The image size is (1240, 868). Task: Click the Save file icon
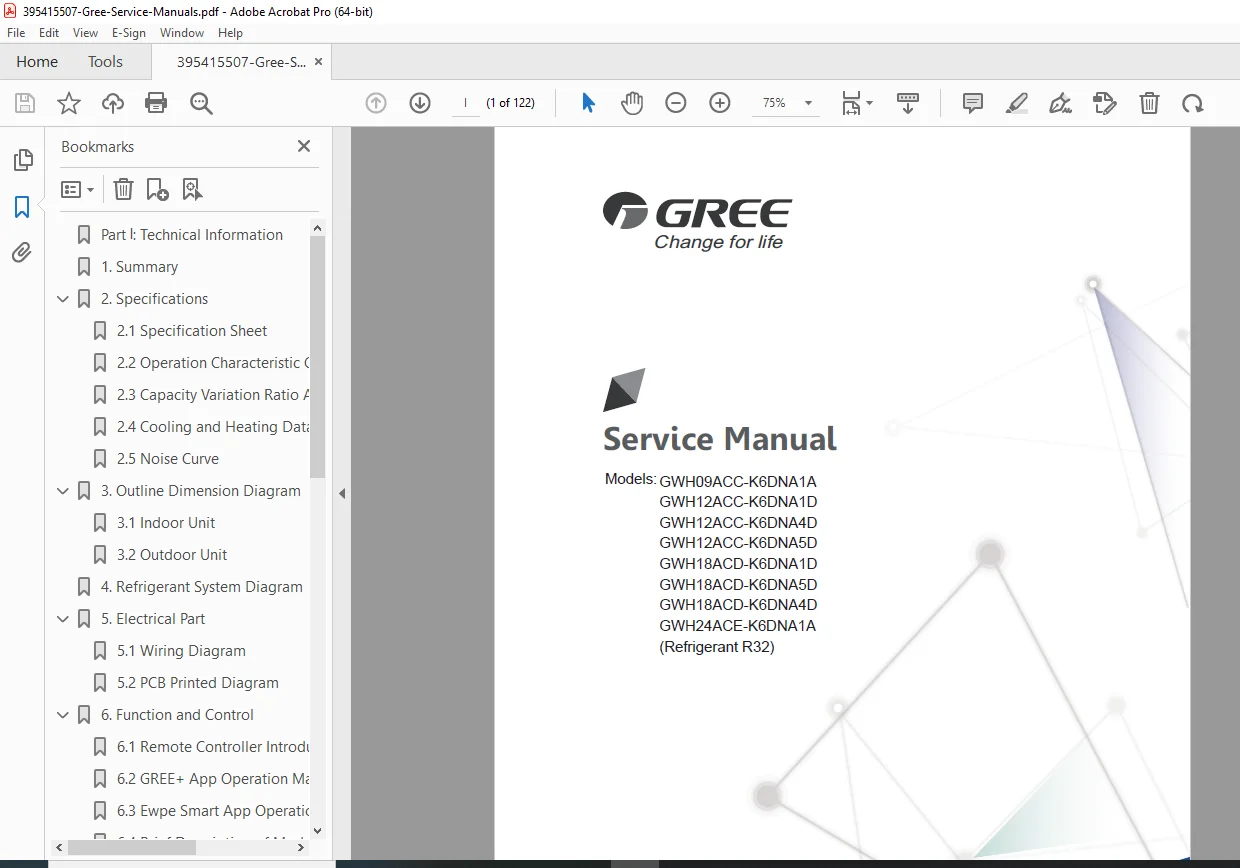pyautogui.click(x=25, y=103)
